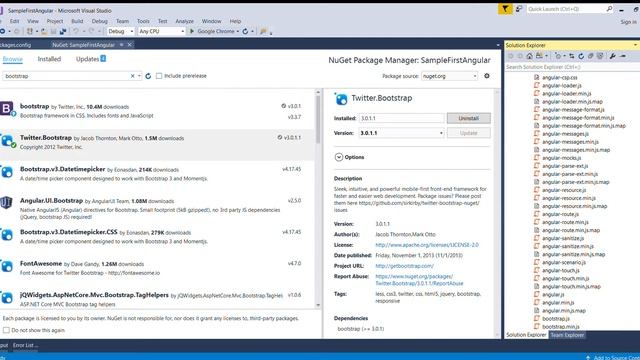Focus the Search Solution Explorer field

(x=571, y=67)
